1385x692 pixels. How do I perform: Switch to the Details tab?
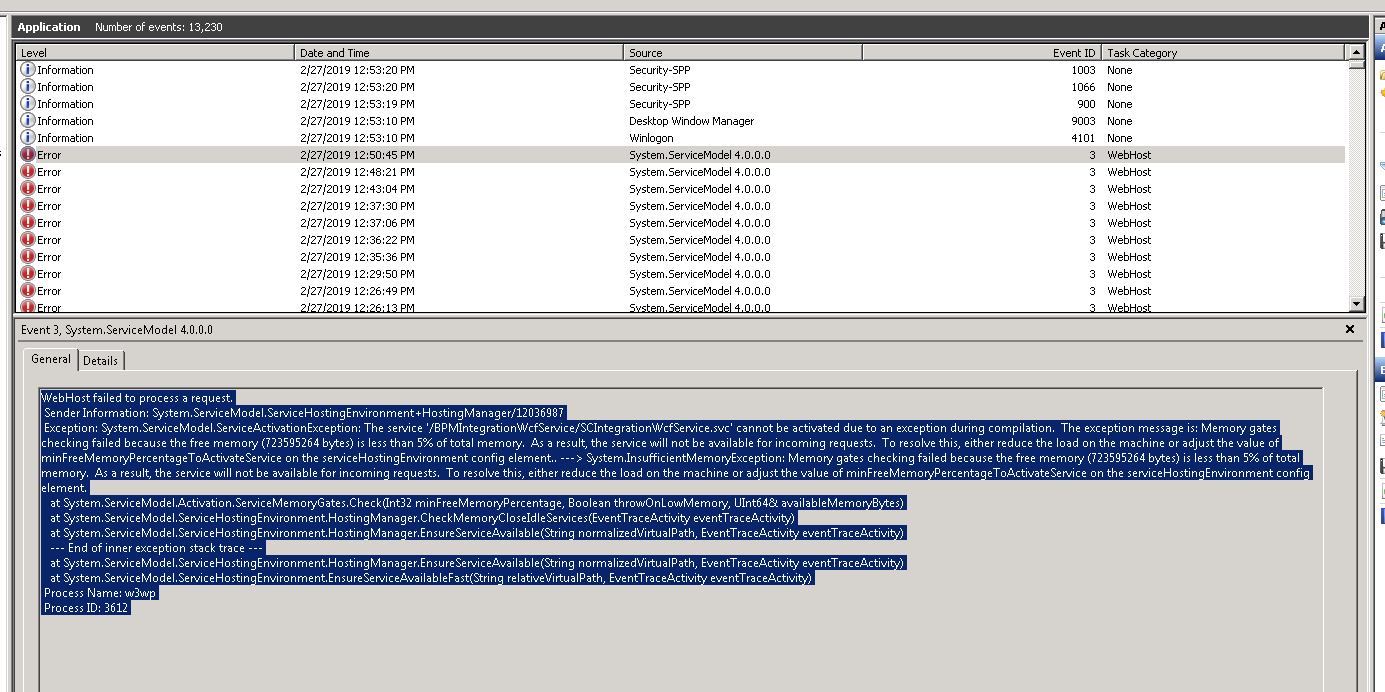click(x=100, y=361)
